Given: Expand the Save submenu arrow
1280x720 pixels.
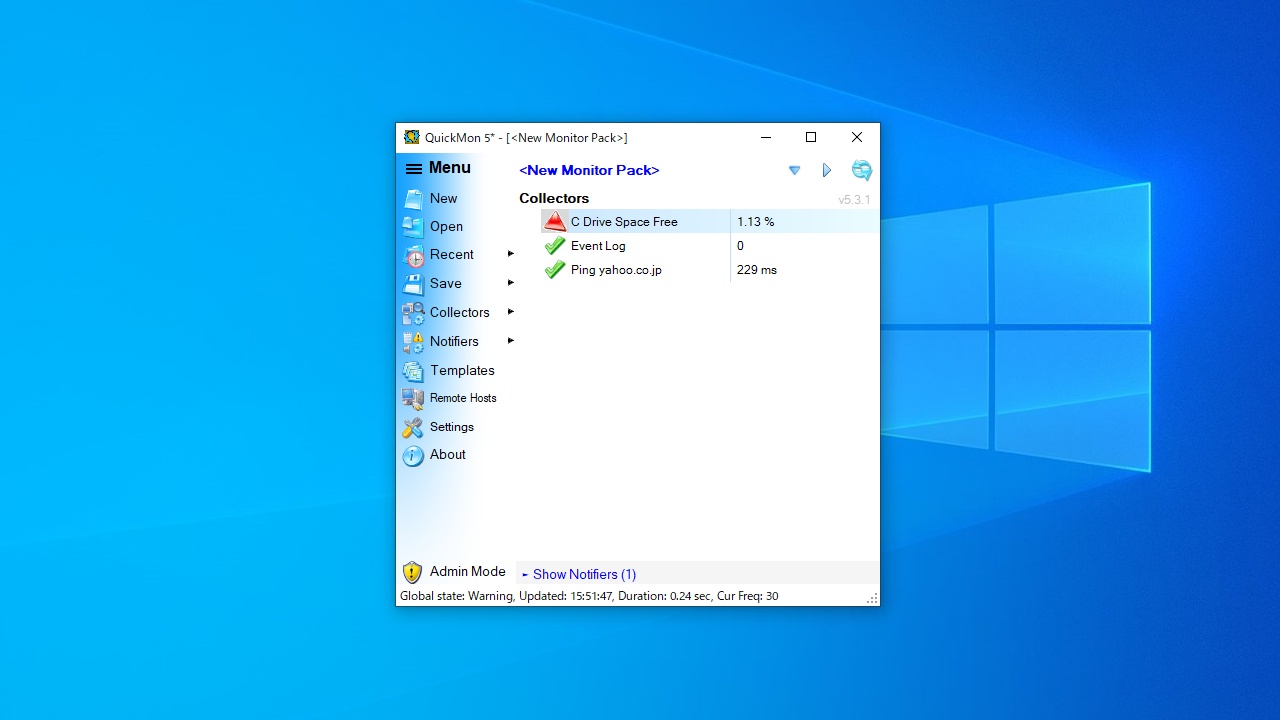Looking at the screenshot, I should pos(510,283).
